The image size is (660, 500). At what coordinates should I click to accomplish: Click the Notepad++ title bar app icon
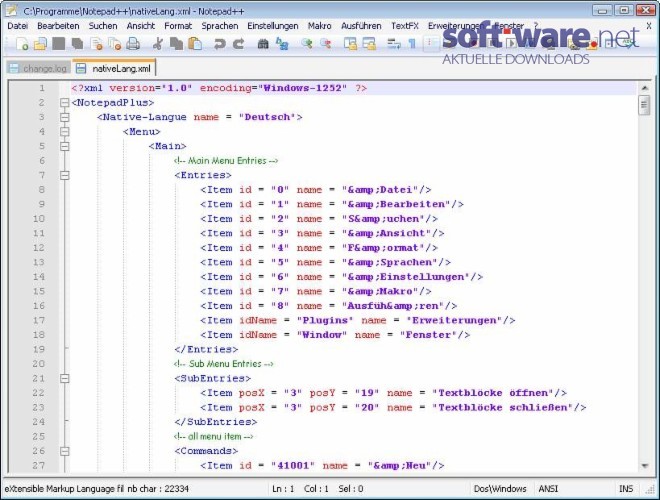11,11
